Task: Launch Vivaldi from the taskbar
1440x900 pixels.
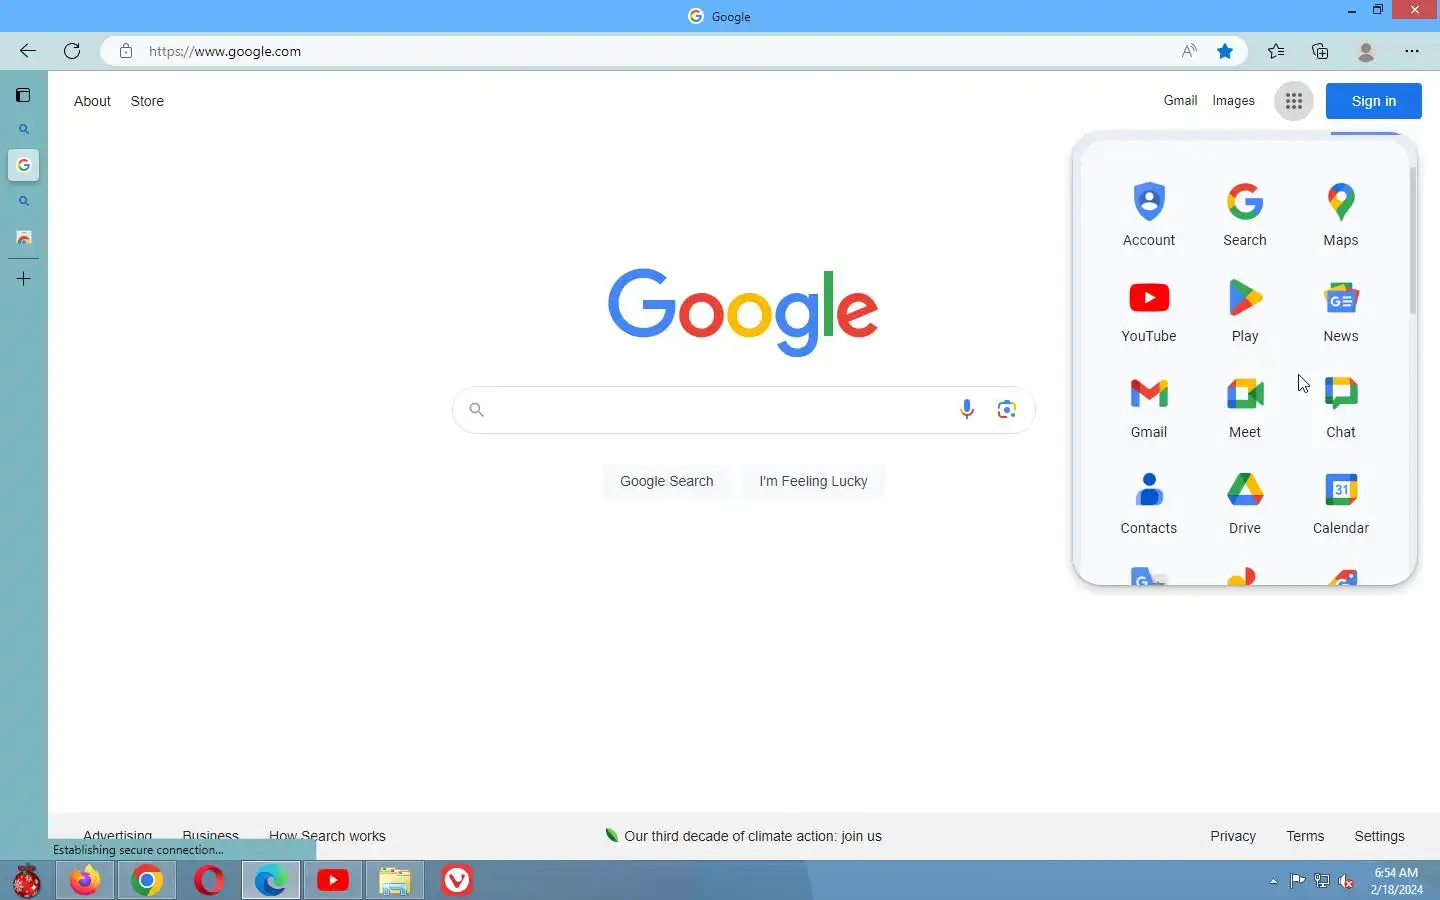Action: (x=457, y=880)
